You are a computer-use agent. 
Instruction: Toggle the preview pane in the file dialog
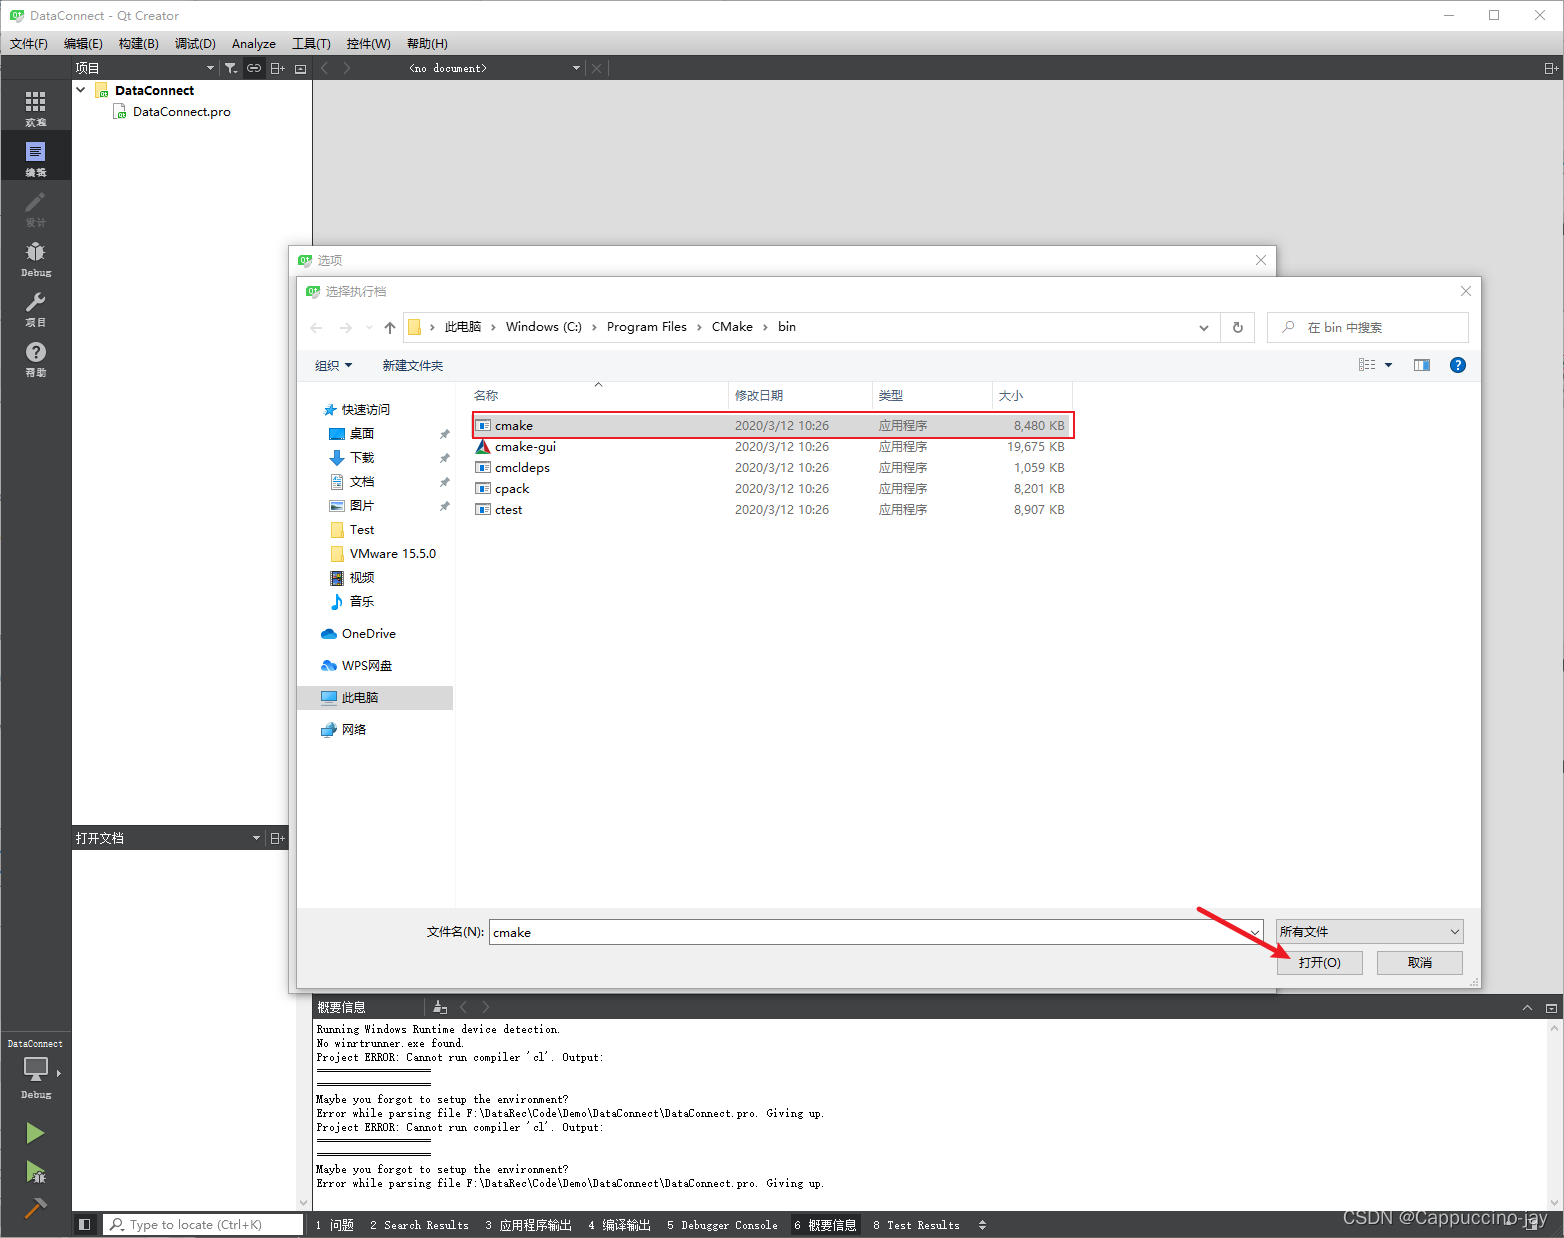[1421, 364]
